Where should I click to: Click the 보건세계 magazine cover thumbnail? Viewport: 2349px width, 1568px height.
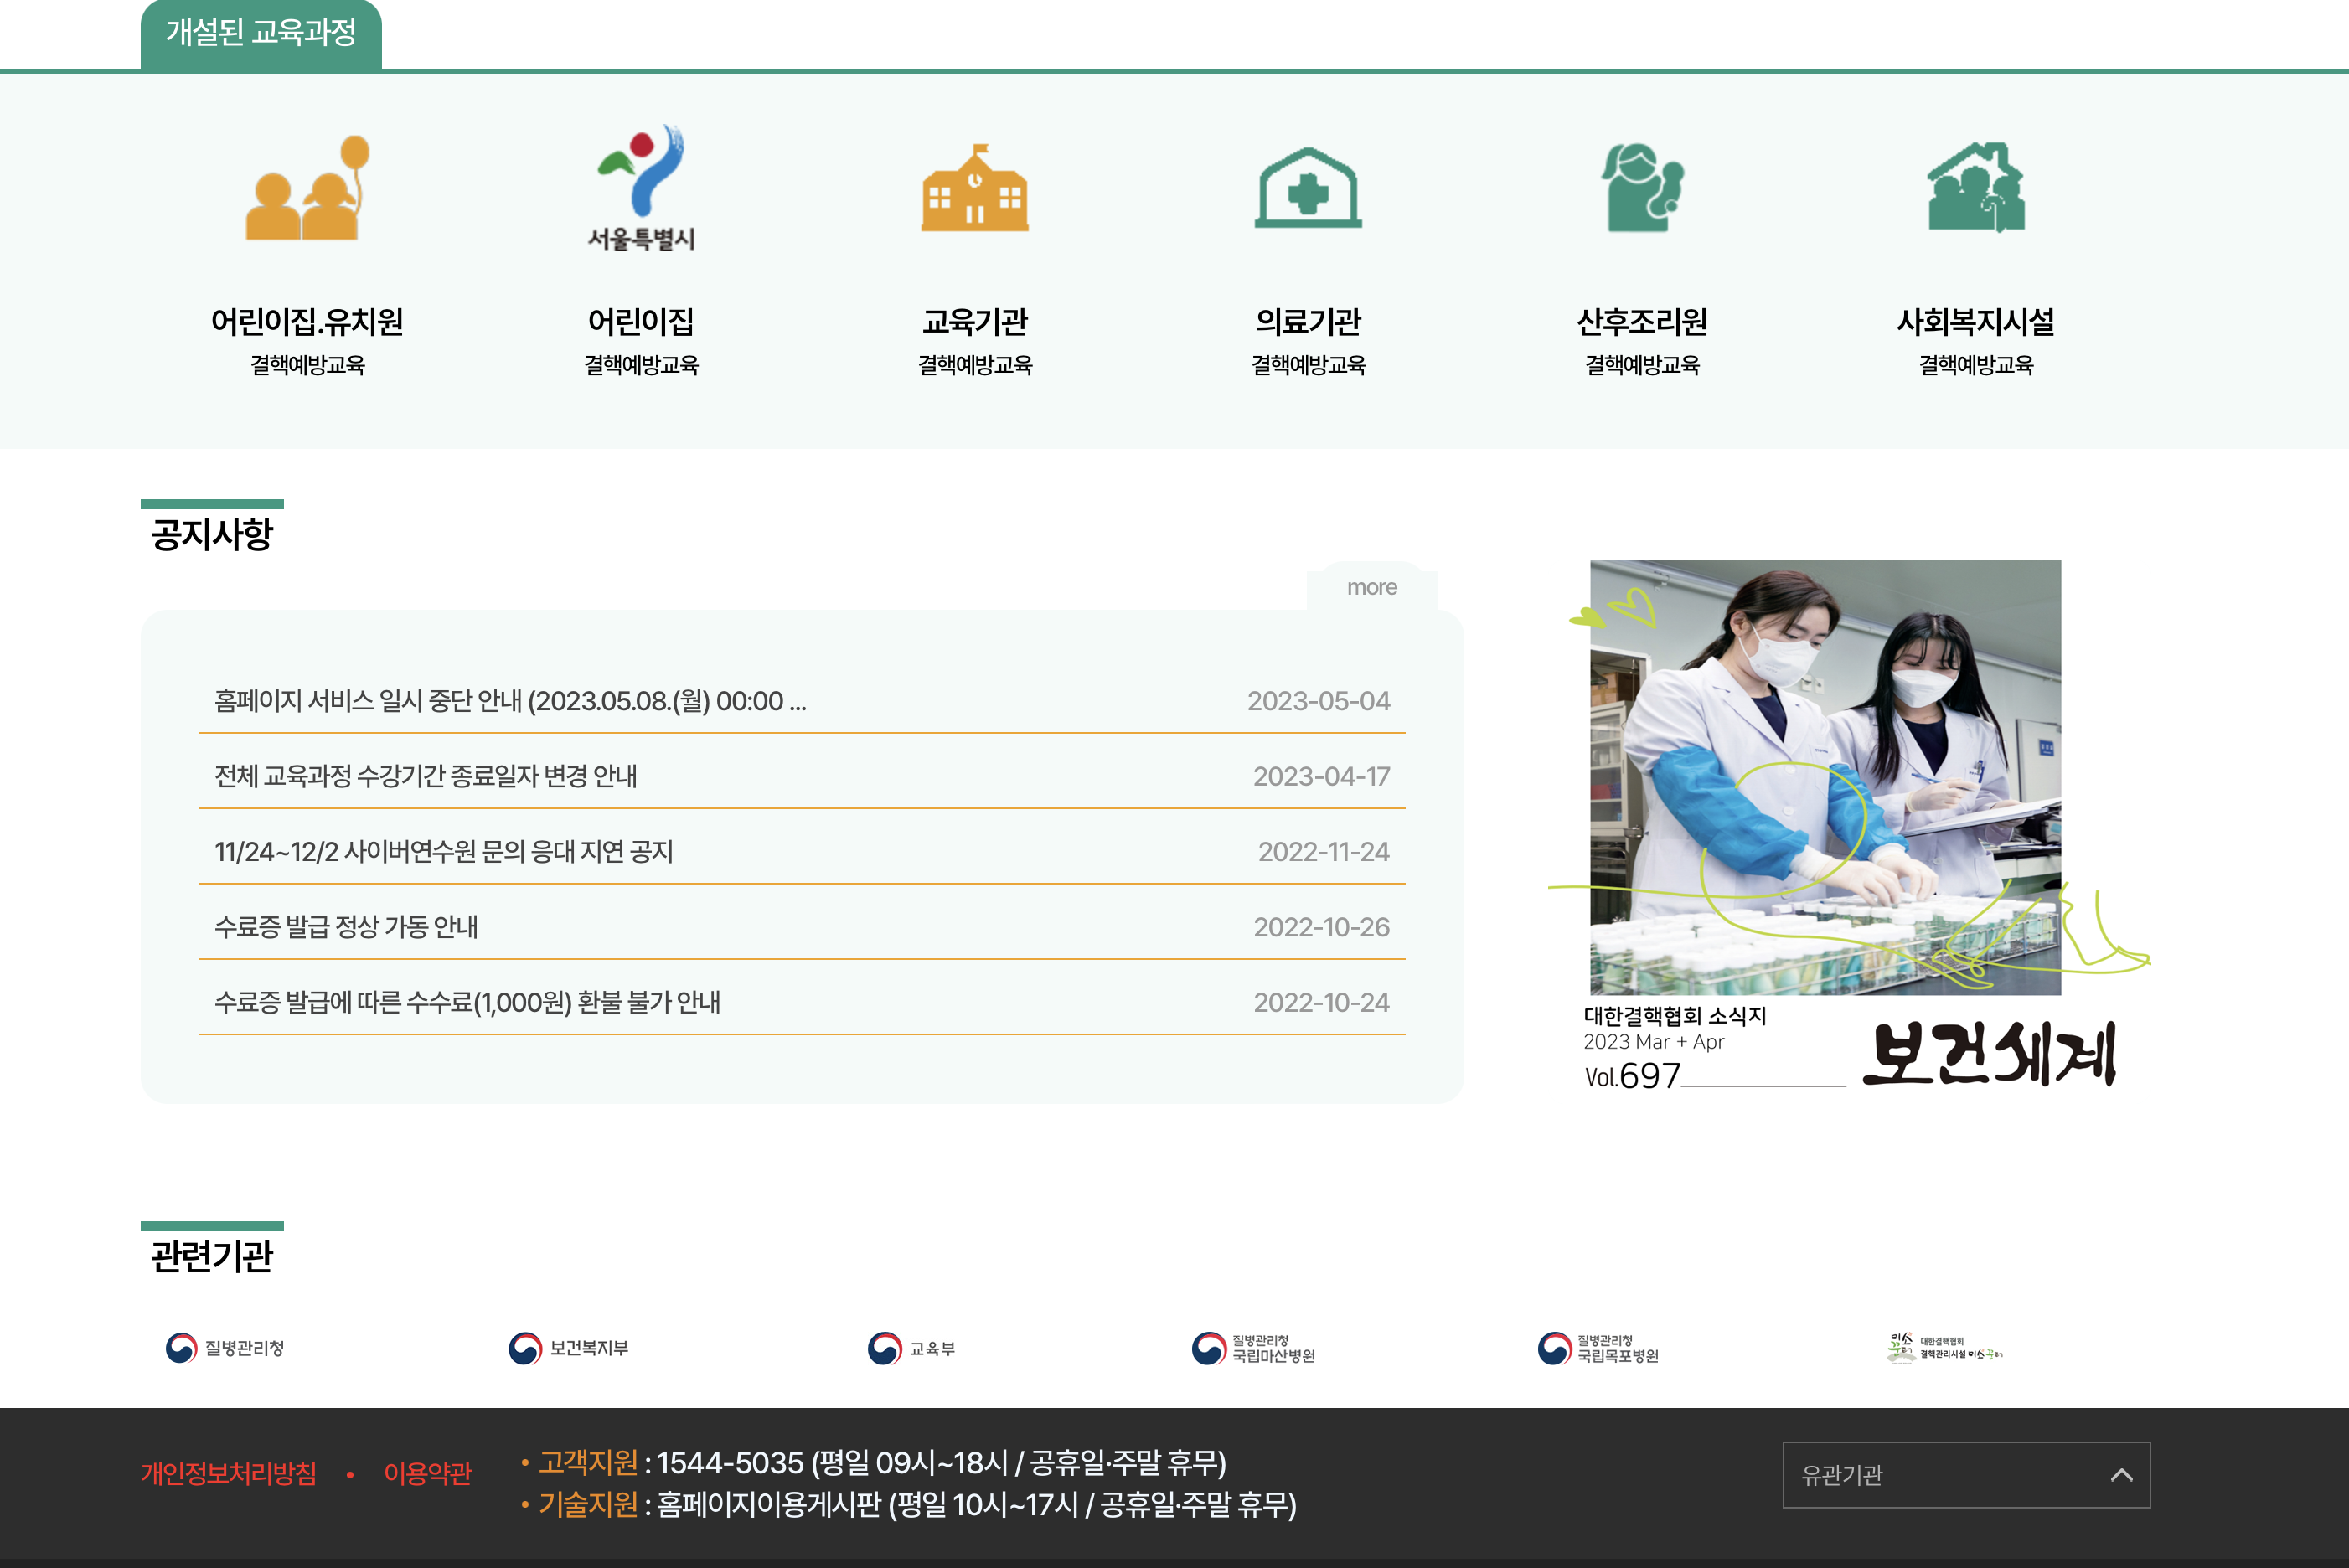click(1825, 777)
